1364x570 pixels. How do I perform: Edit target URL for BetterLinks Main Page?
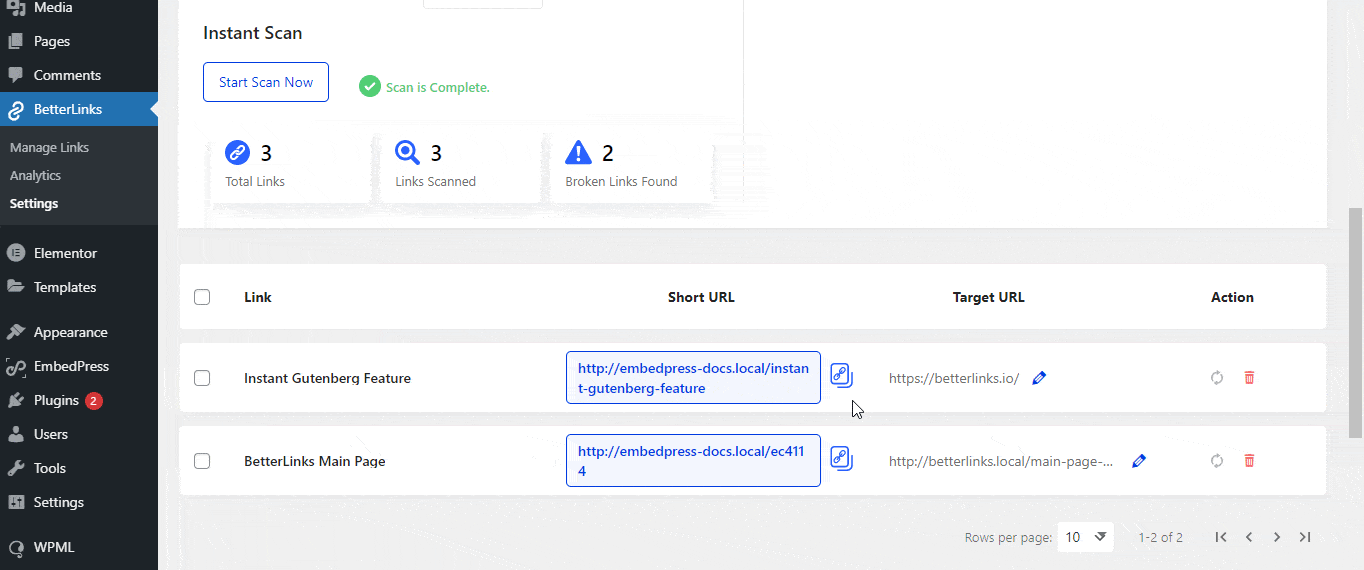1138,461
